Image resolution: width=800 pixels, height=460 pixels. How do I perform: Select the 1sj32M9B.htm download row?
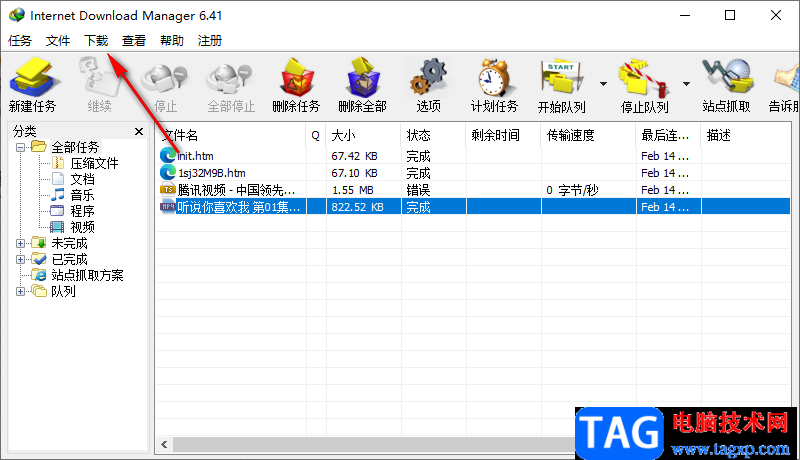click(473, 173)
